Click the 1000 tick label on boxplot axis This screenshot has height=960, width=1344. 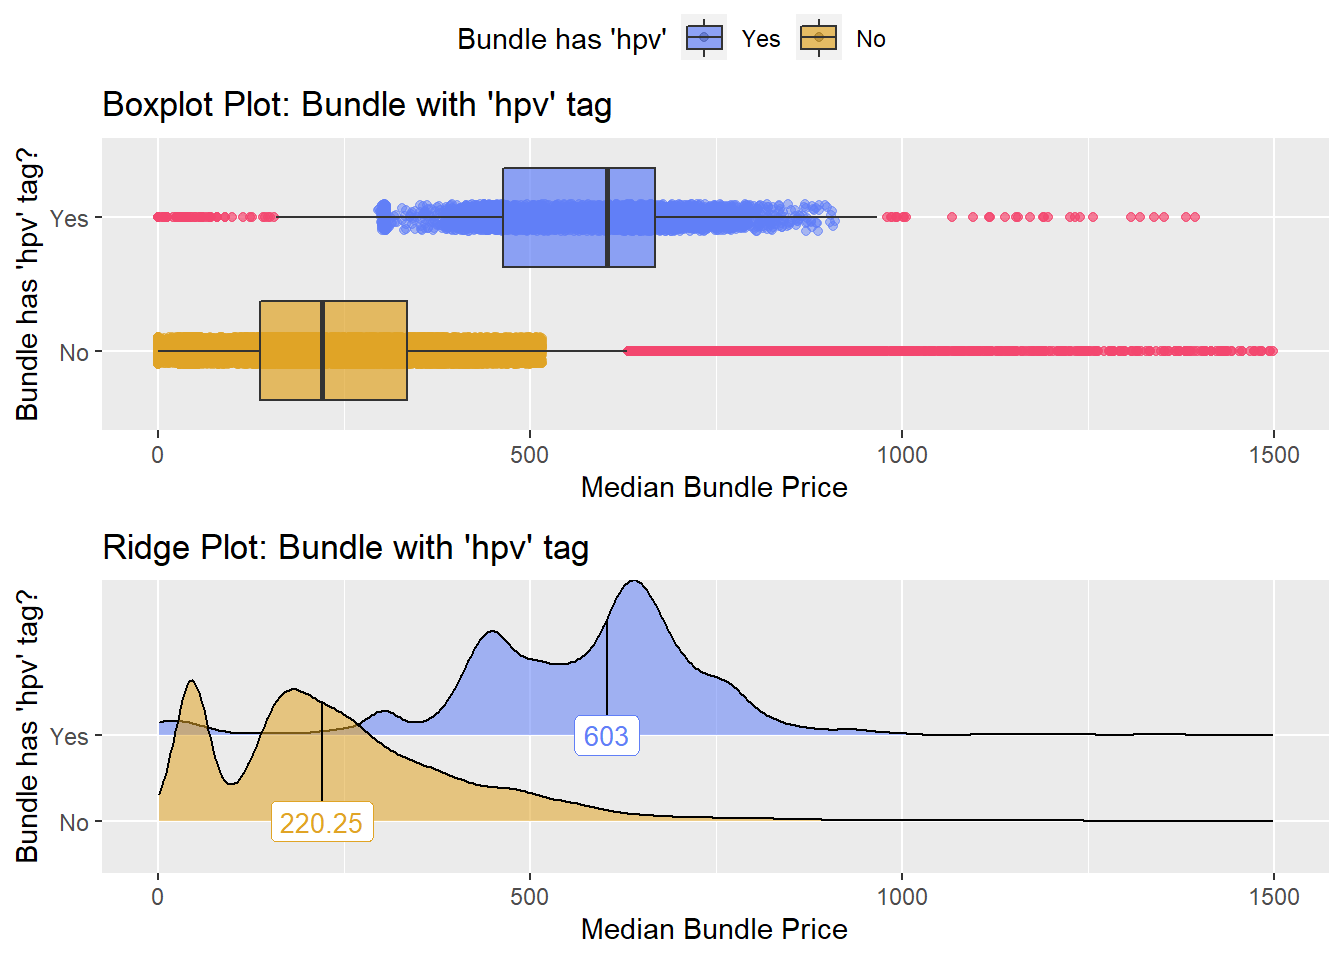902,455
